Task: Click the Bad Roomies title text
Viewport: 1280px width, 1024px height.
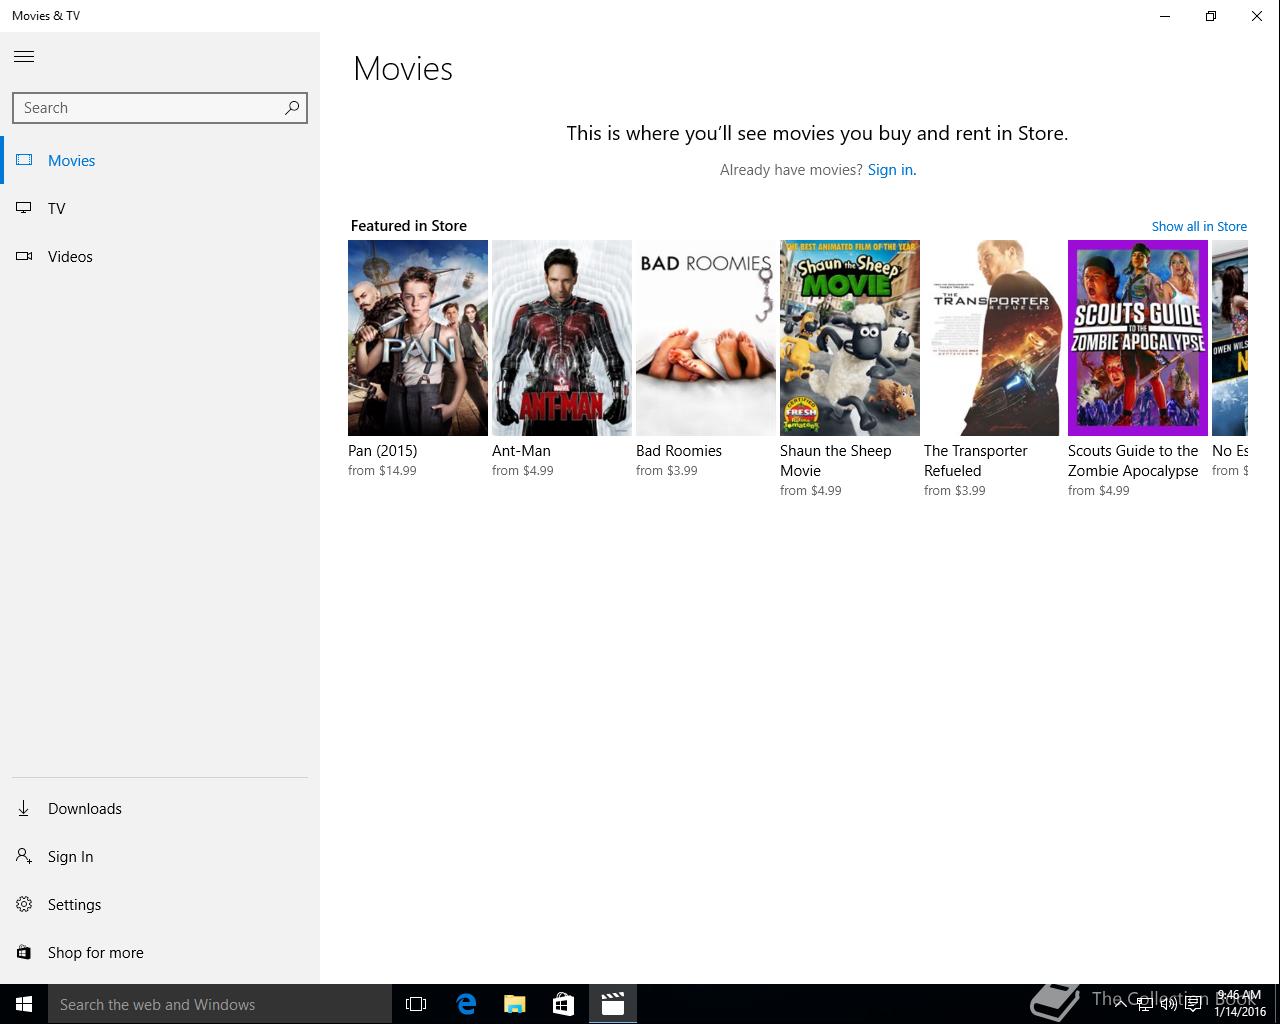Action: (679, 451)
